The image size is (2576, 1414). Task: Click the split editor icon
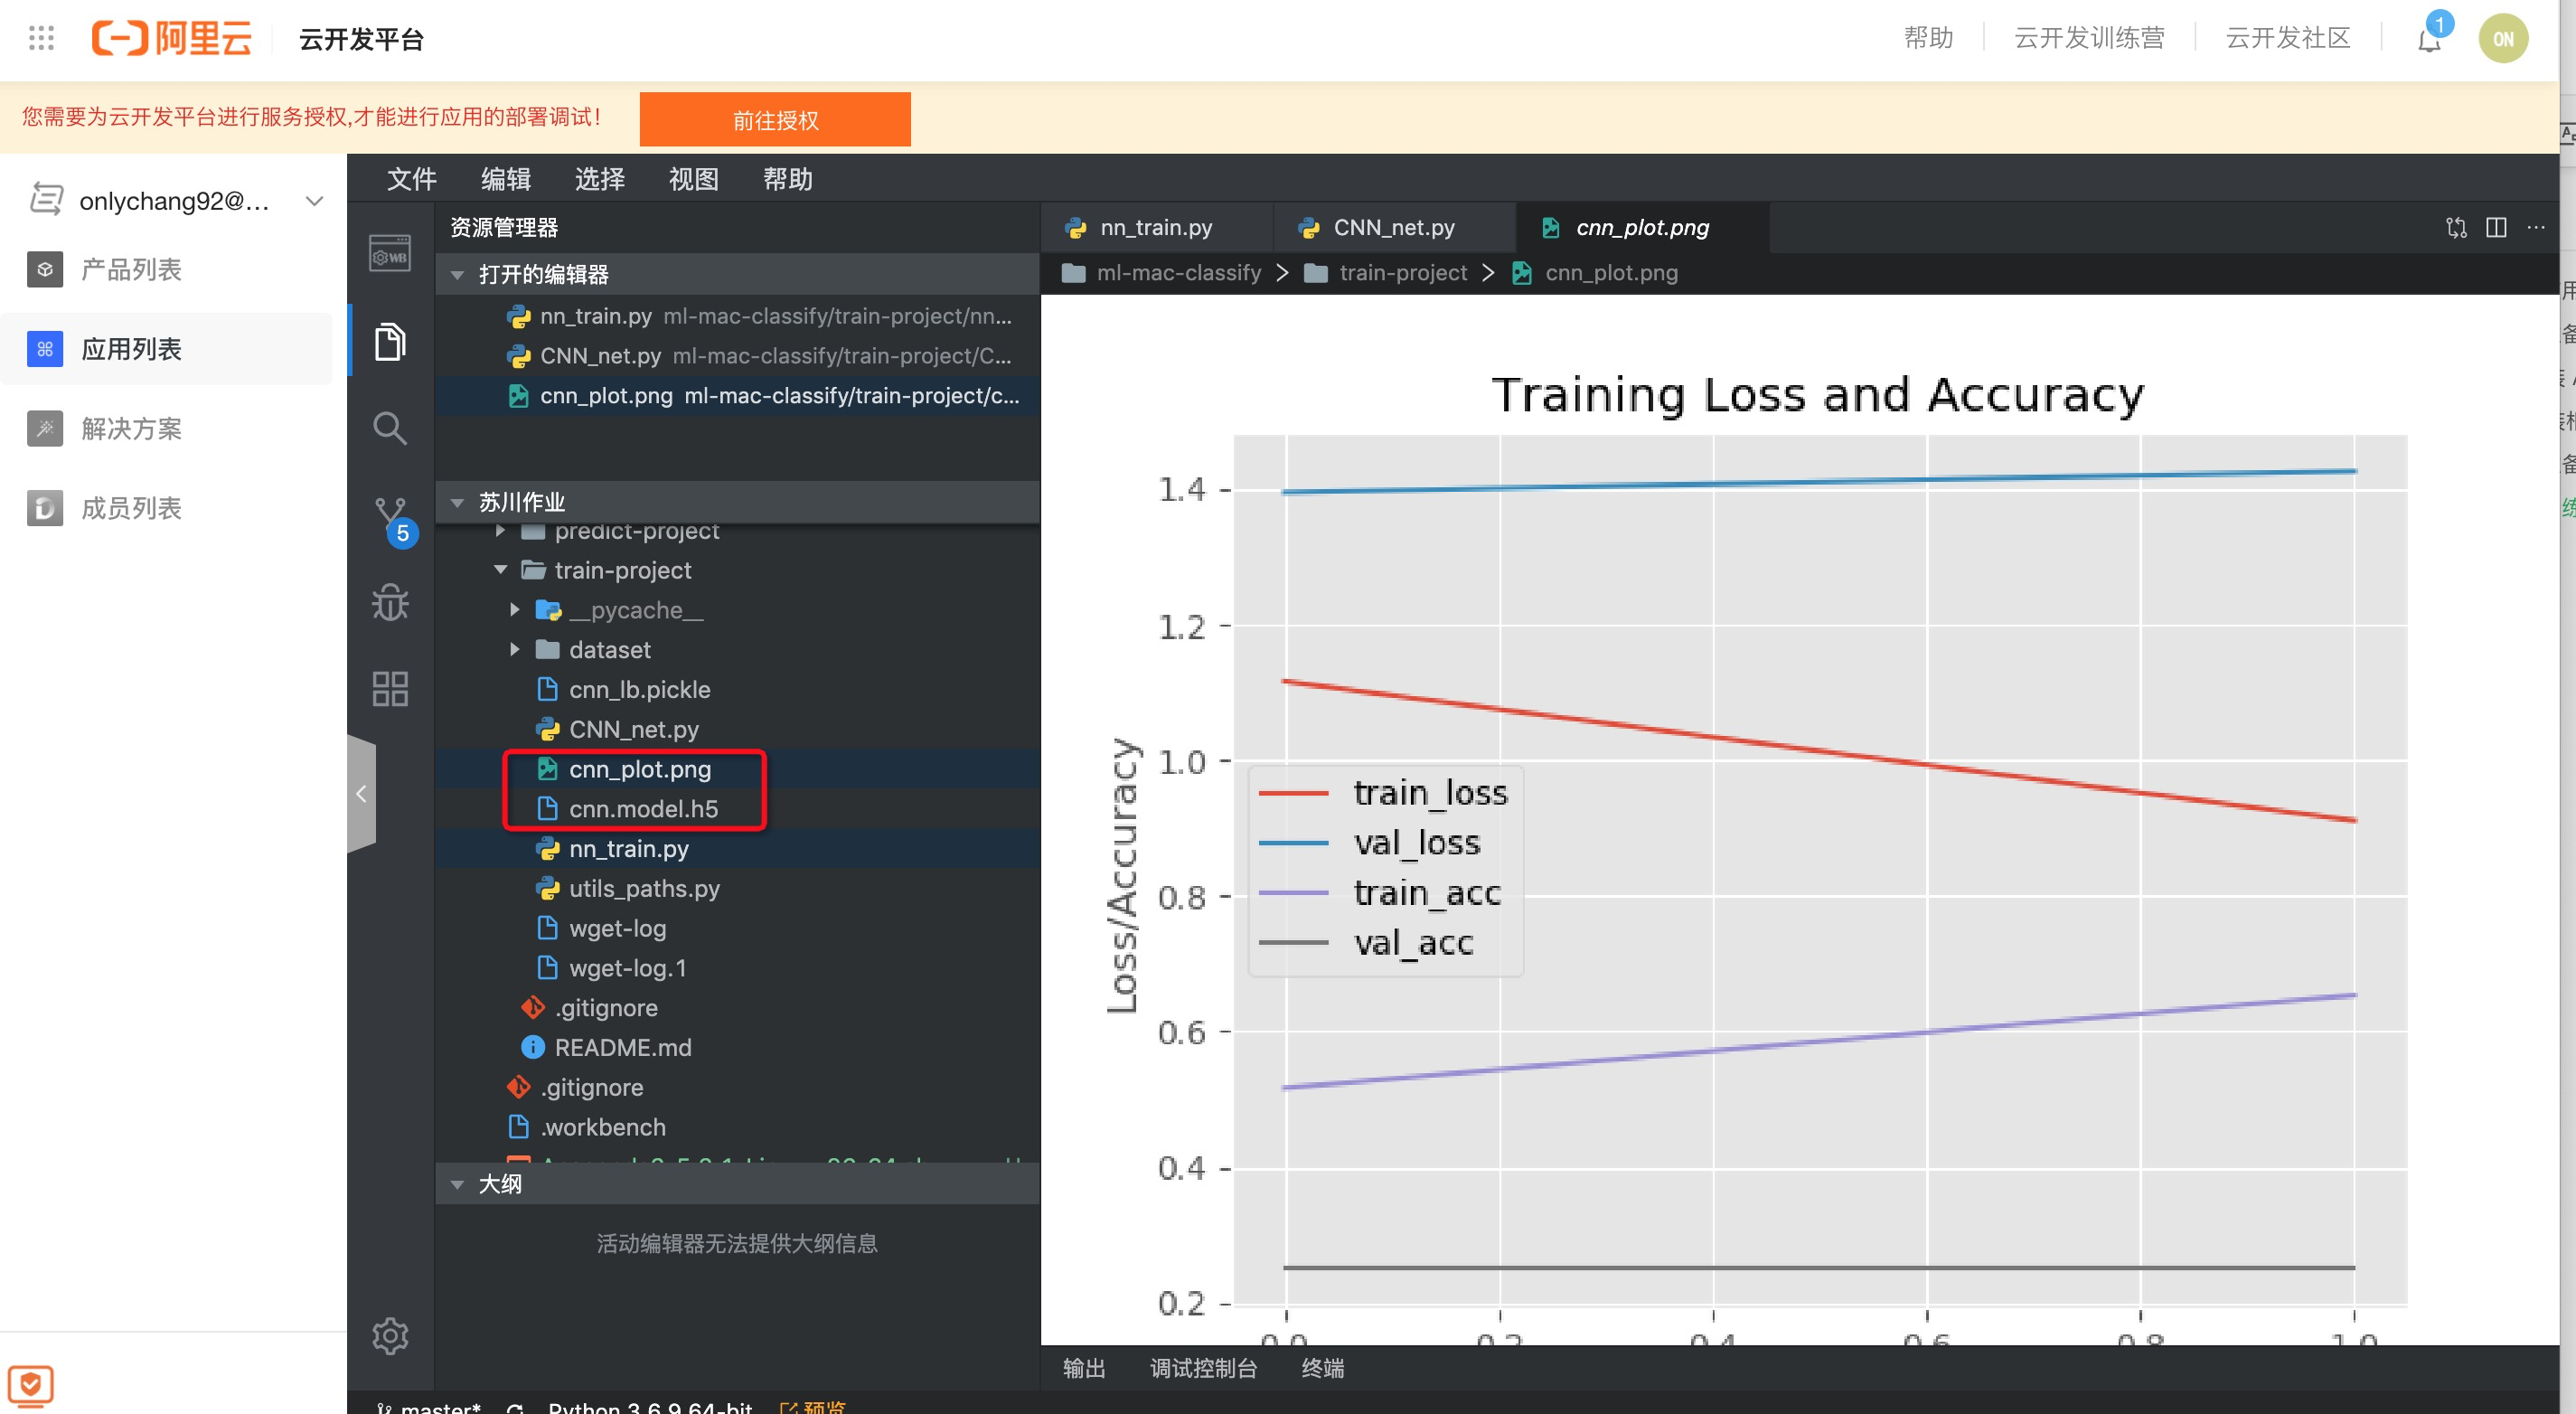(2496, 228)
